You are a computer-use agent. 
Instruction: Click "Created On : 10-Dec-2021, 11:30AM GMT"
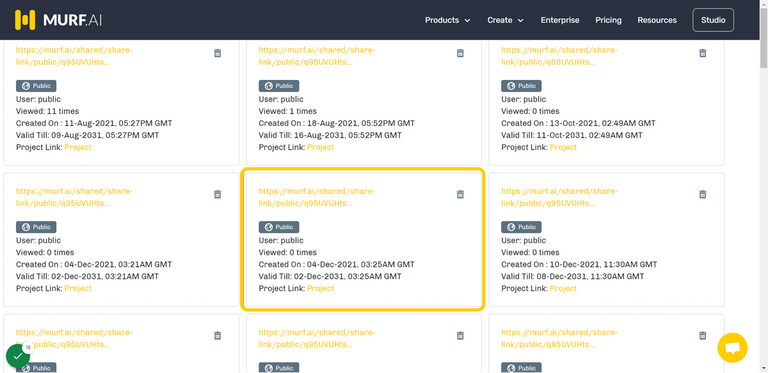(x=579, y=264)
